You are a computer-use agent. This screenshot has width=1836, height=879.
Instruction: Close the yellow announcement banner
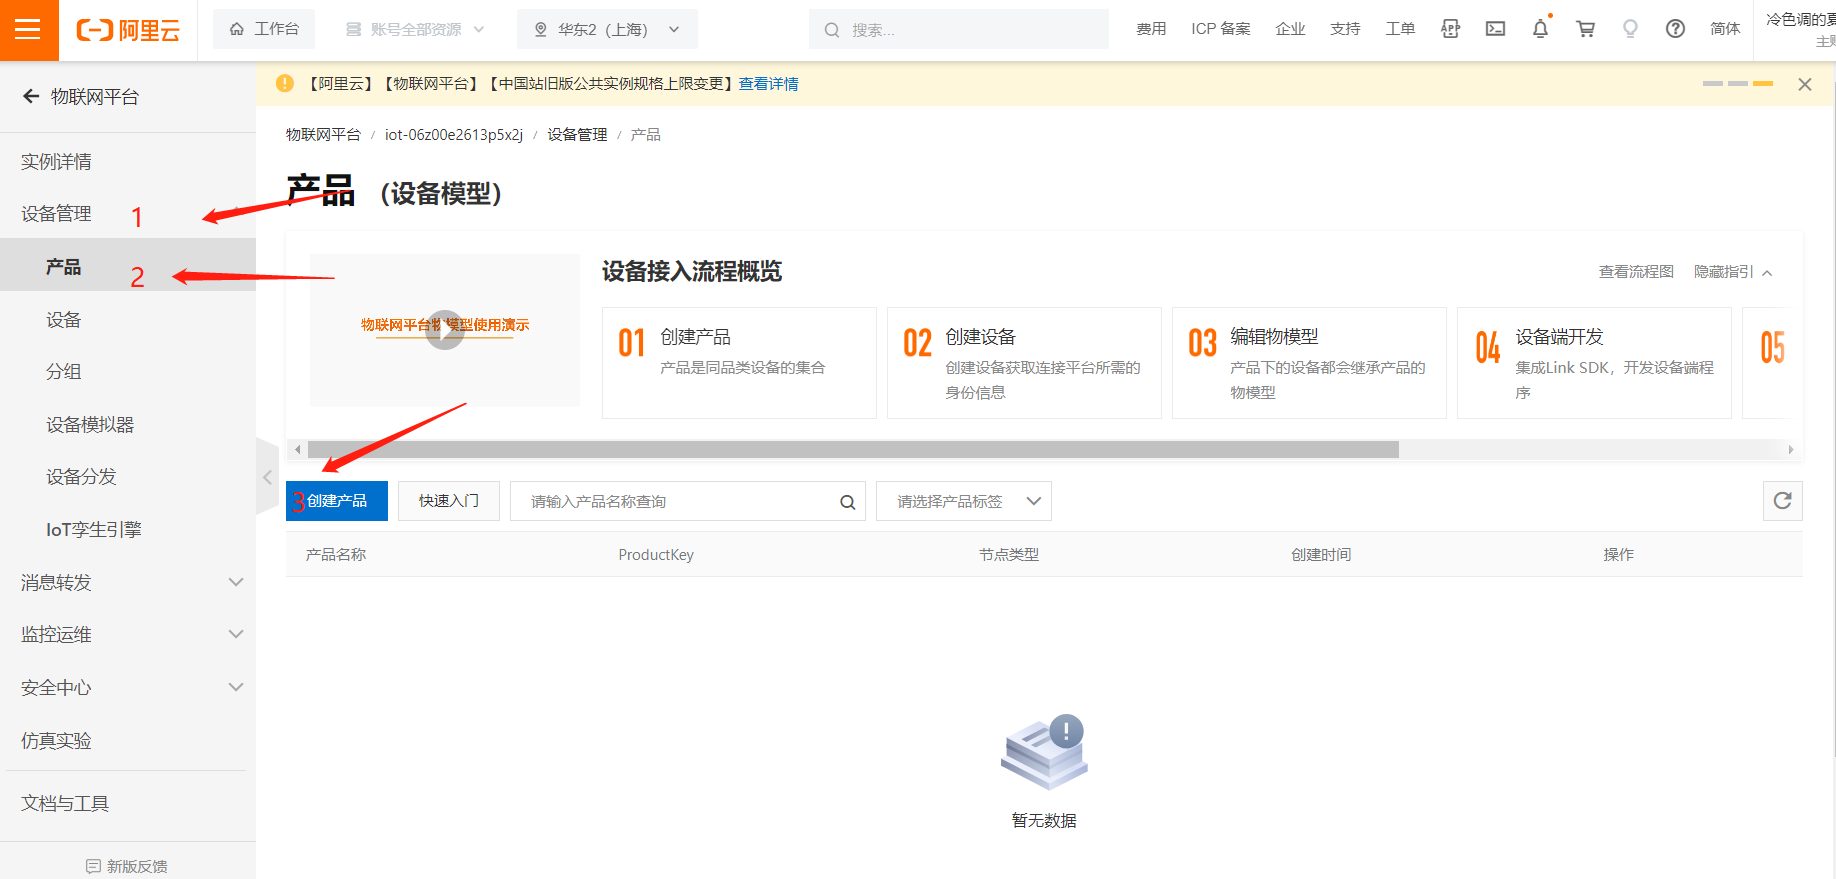[x=1805, y=84]
